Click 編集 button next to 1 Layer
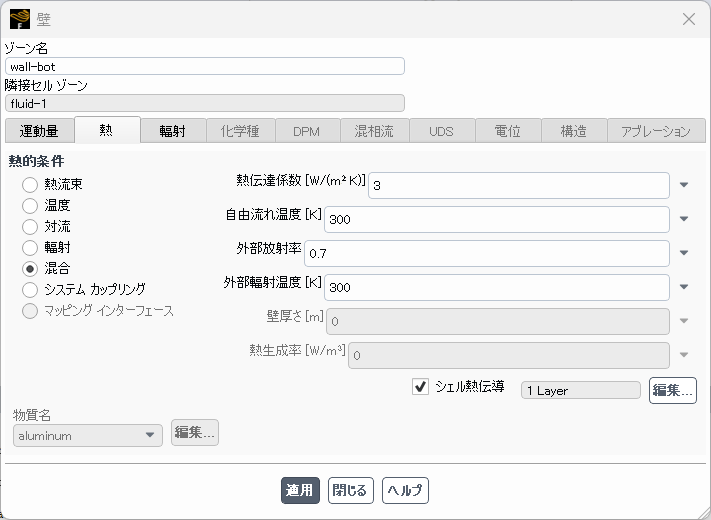 tap(672, 390)
